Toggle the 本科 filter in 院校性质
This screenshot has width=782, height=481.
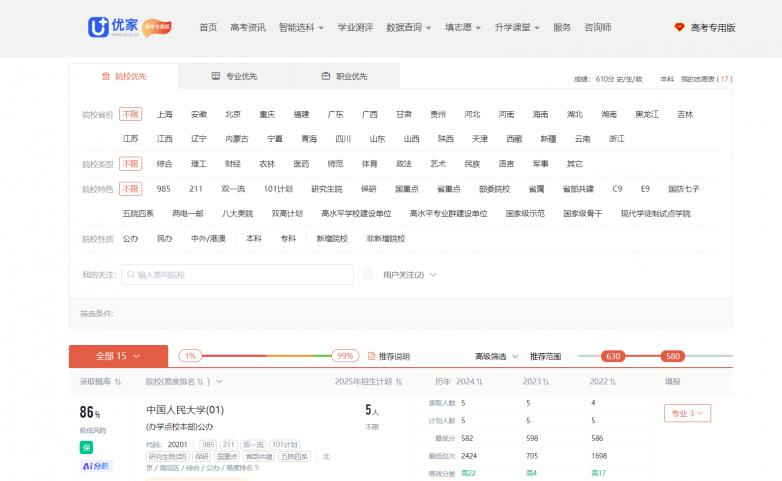pos(254,239)
